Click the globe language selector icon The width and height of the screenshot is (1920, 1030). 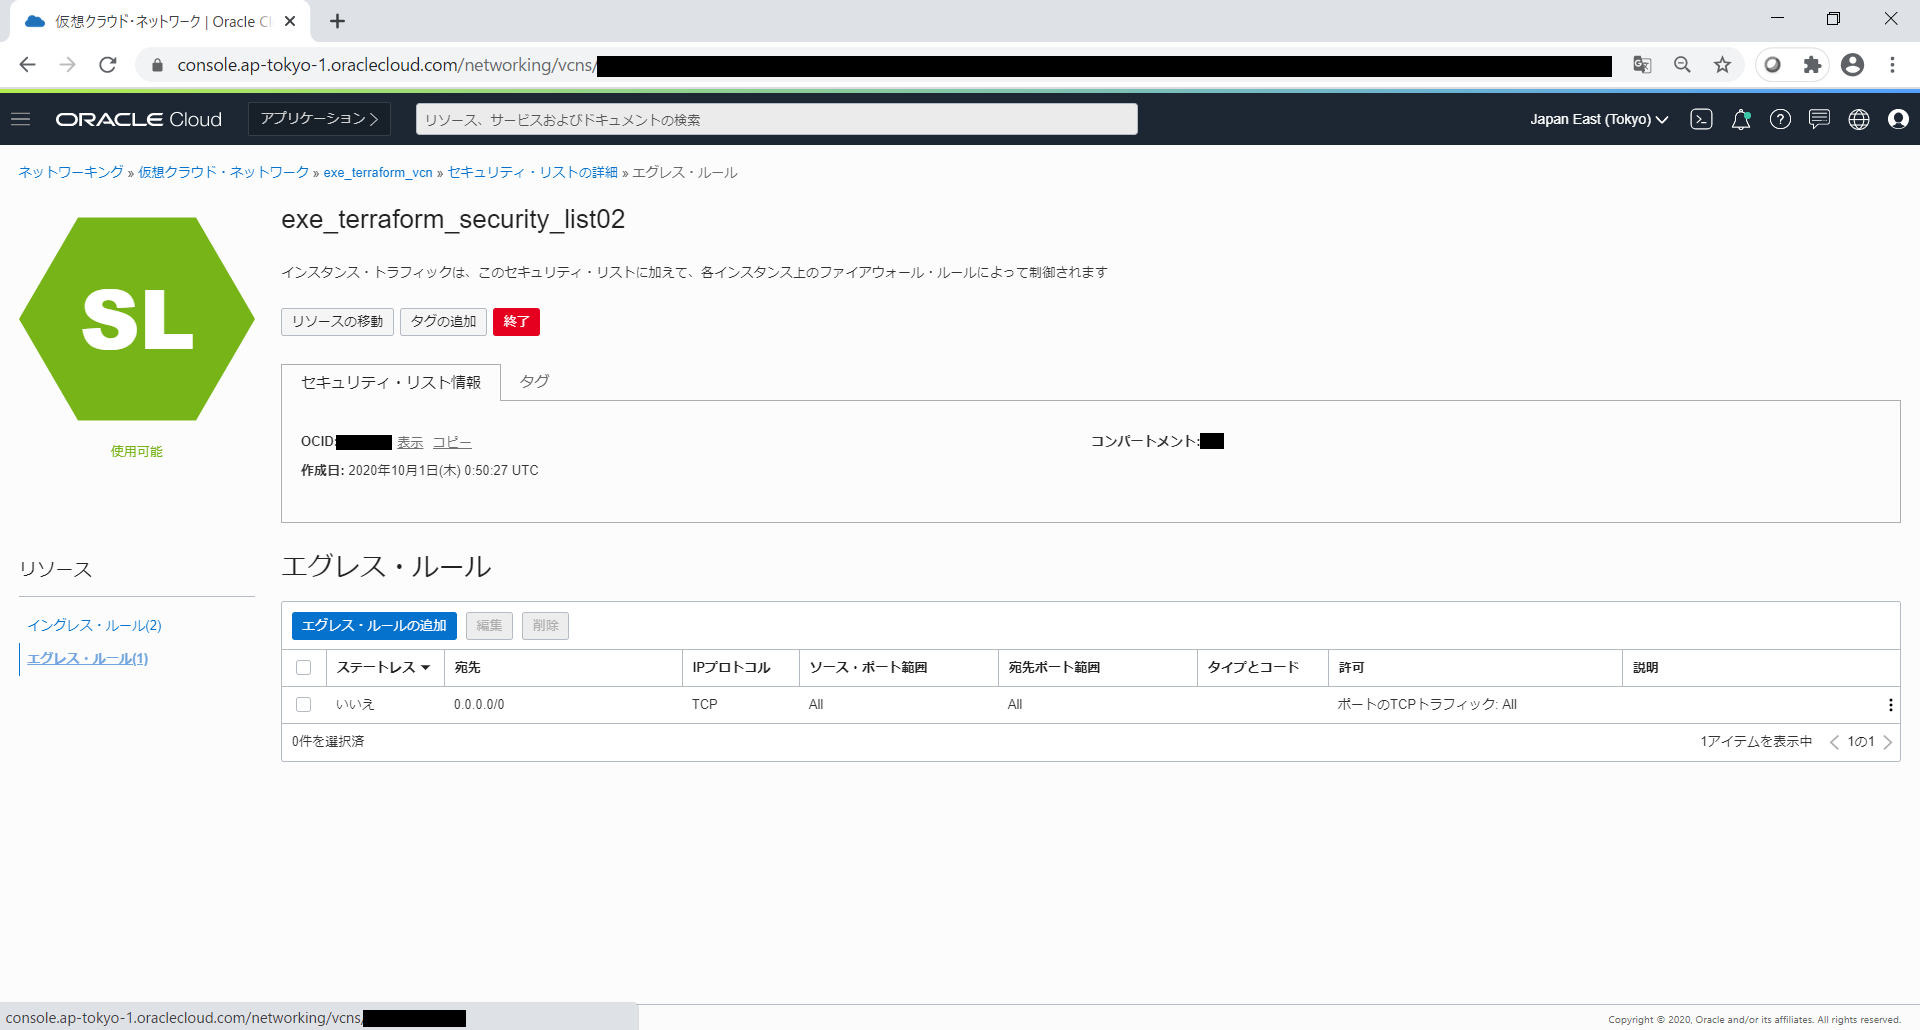(x=1859, y=119)
